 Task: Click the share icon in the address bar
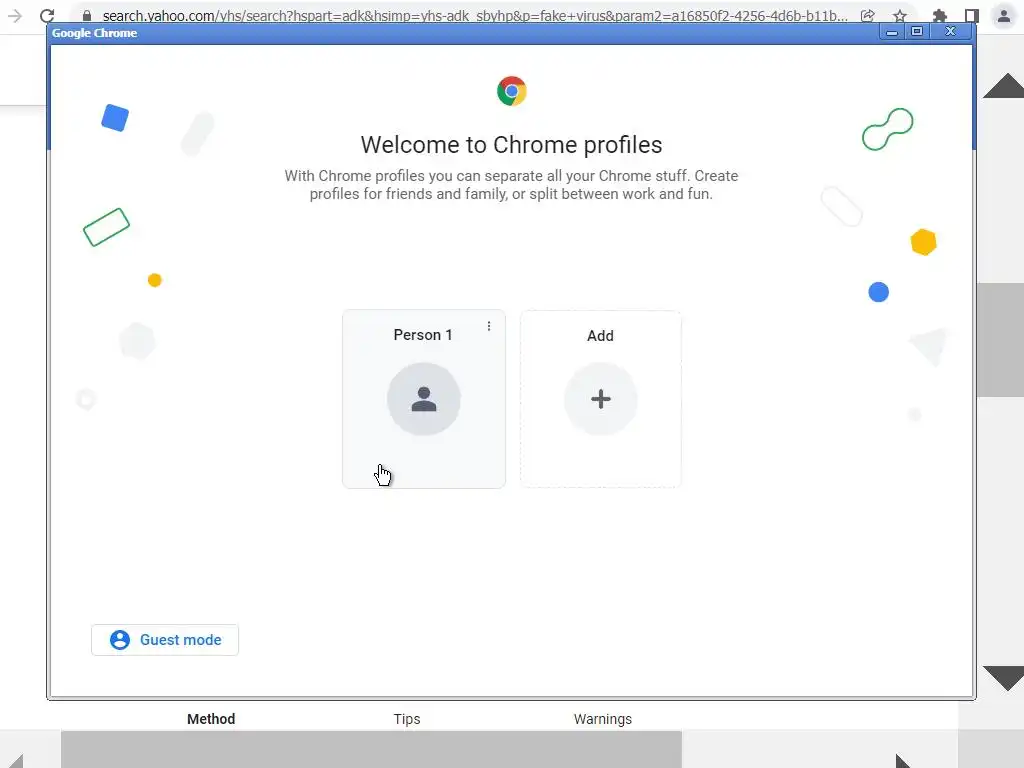(868, 16)
